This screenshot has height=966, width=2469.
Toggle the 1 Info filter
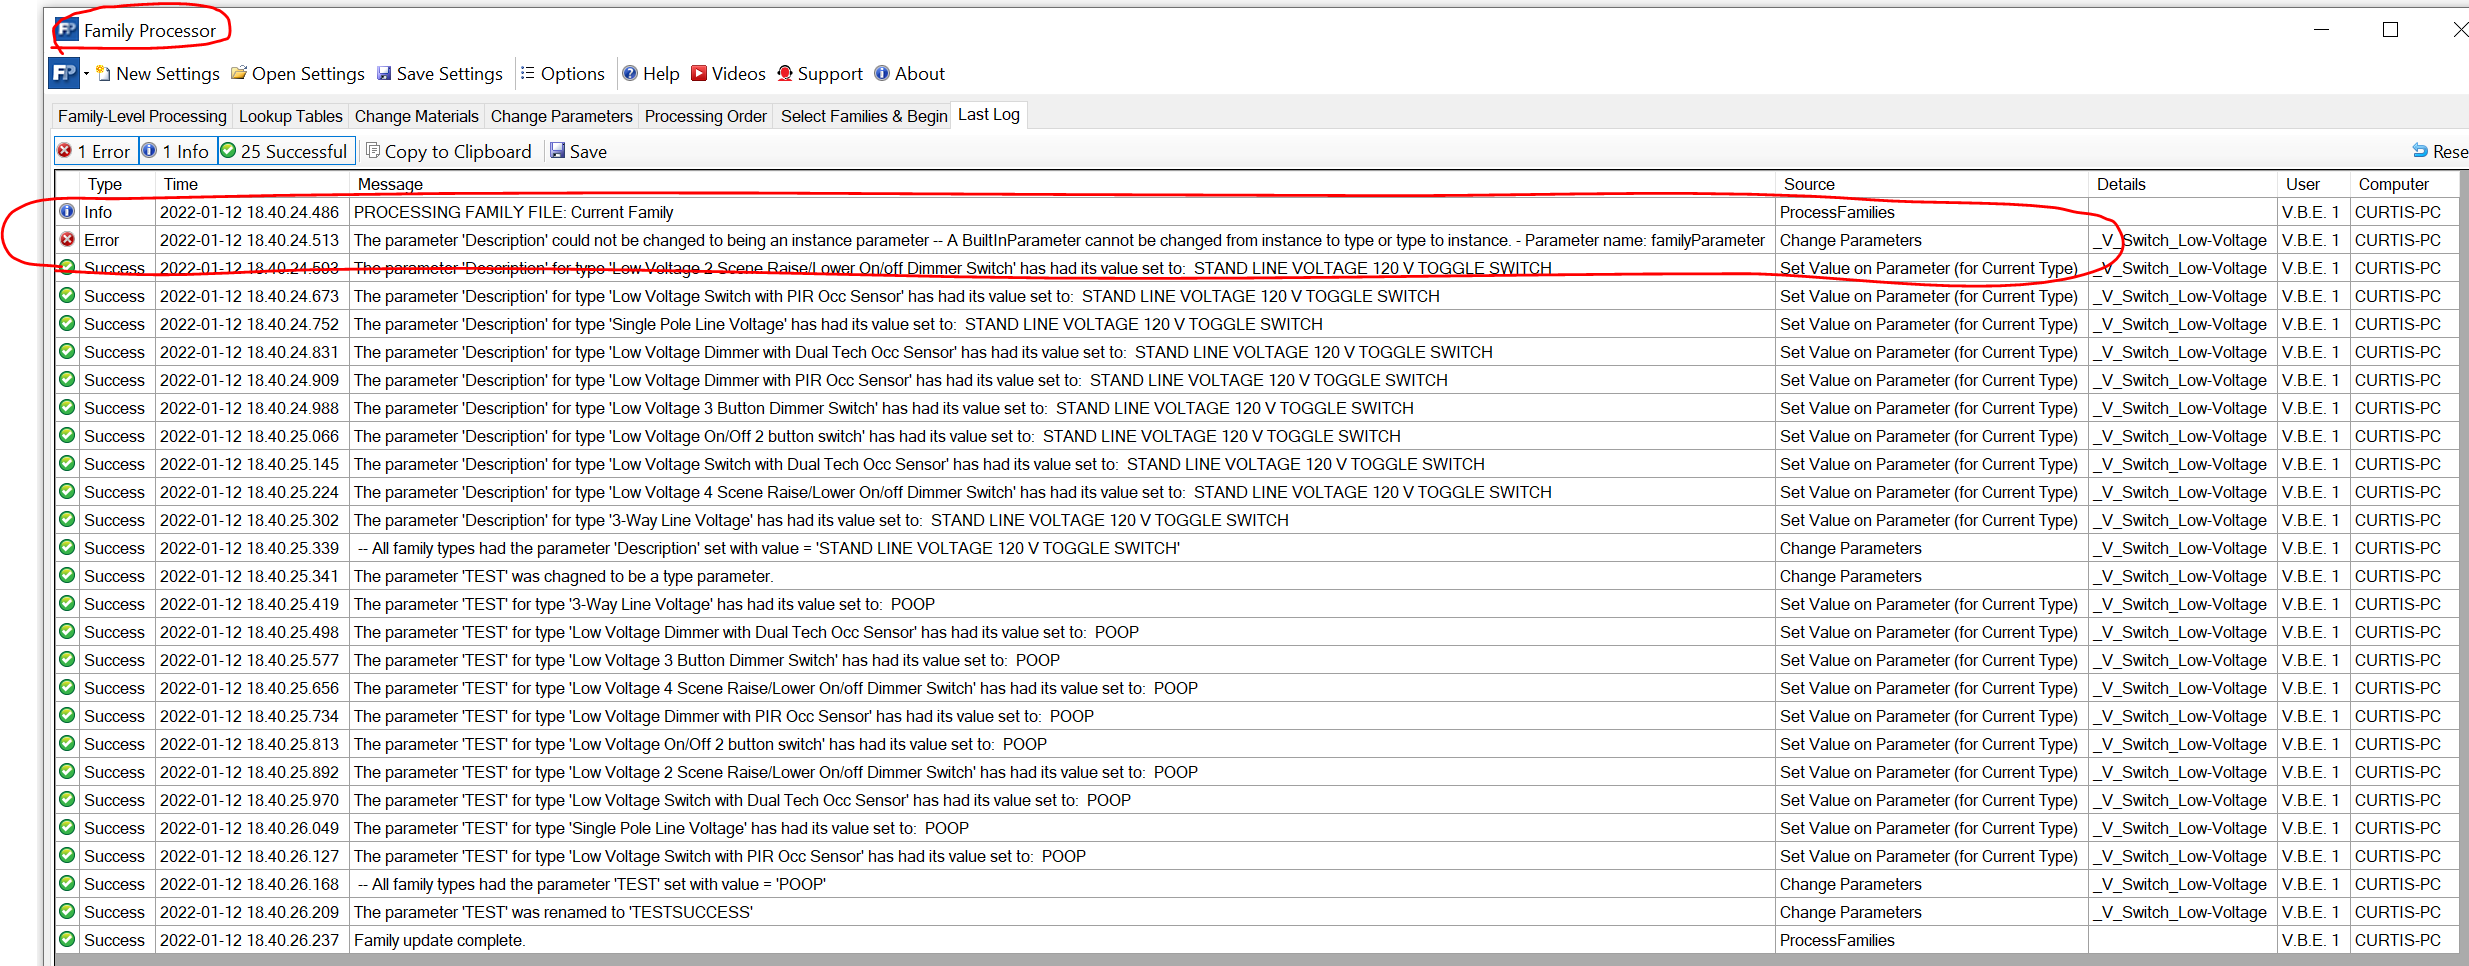[177, 151]
